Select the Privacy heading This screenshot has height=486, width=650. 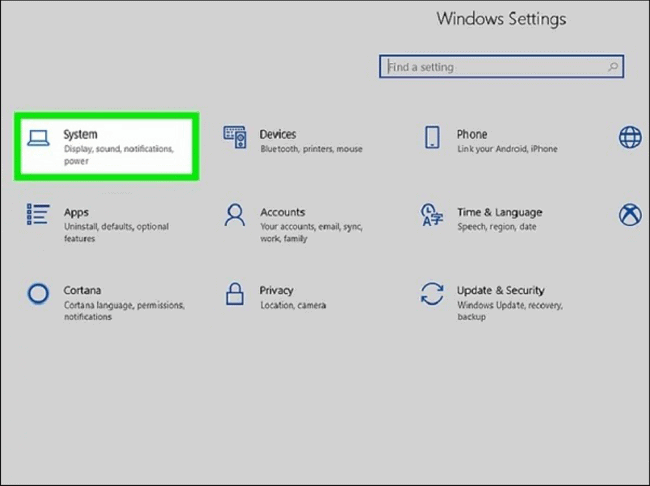[276, 291]
